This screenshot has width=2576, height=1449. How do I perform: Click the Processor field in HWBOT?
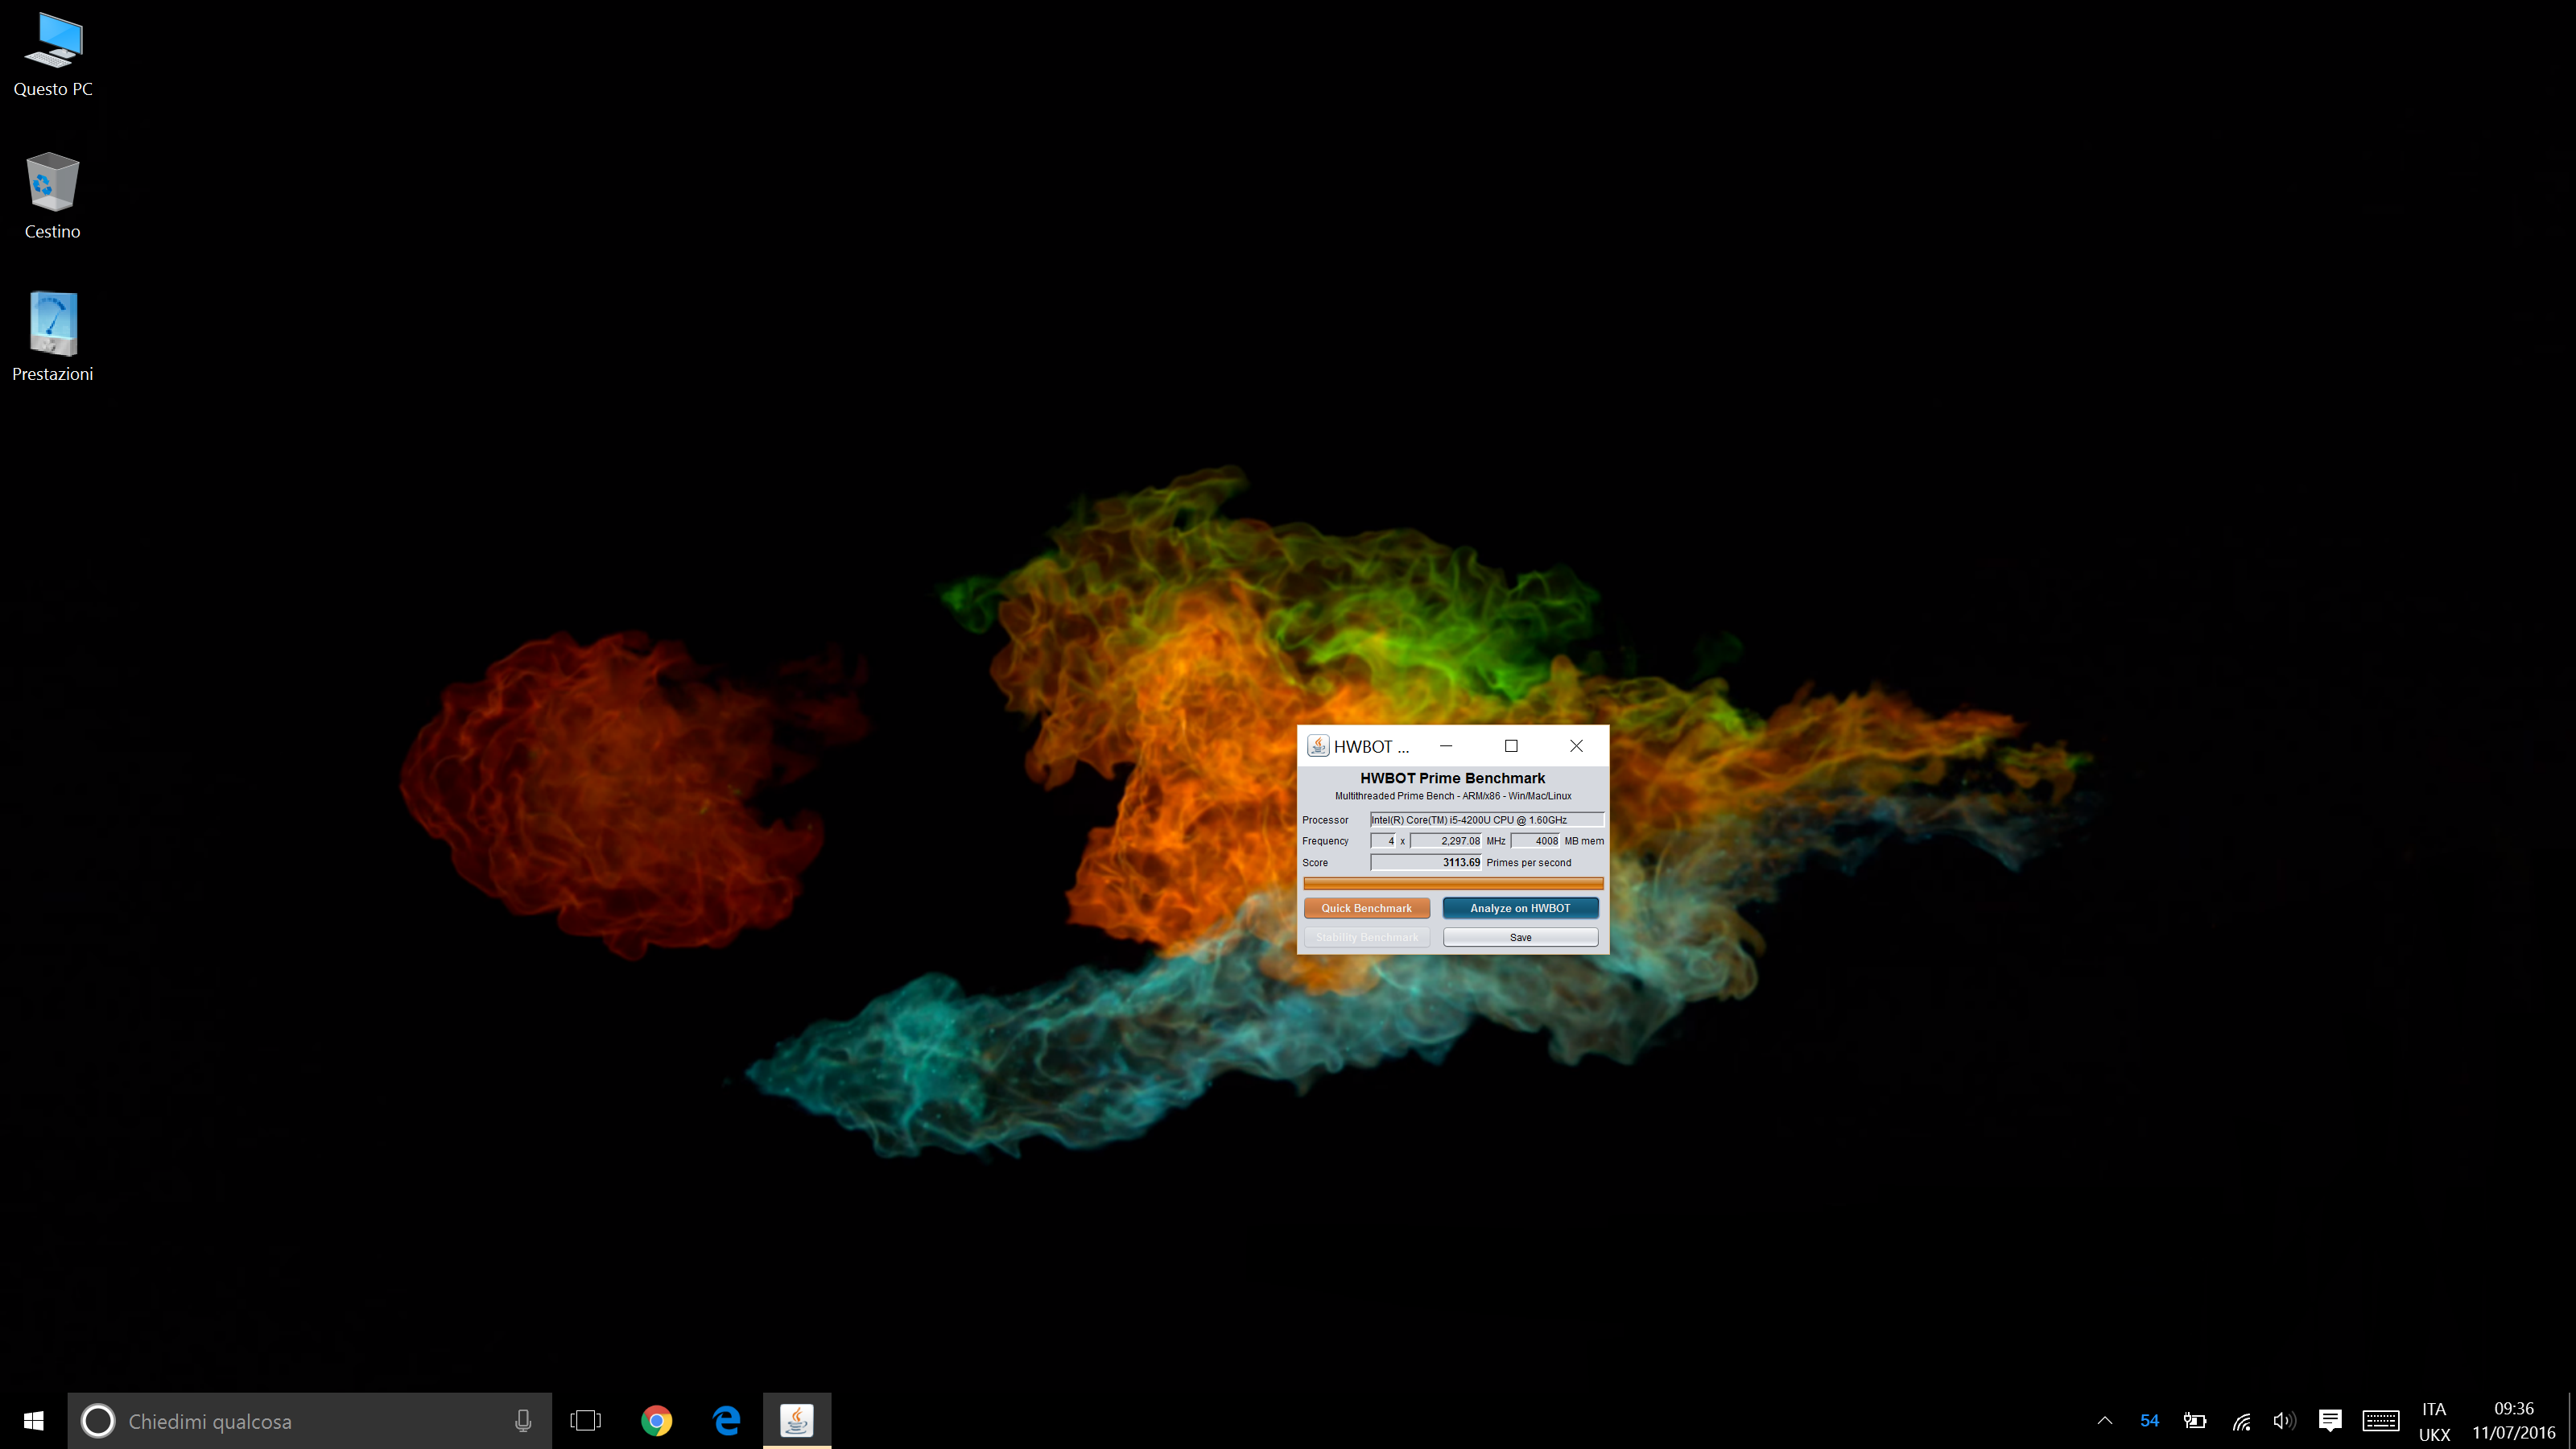pyautogui.click(x=1486, y=820)
